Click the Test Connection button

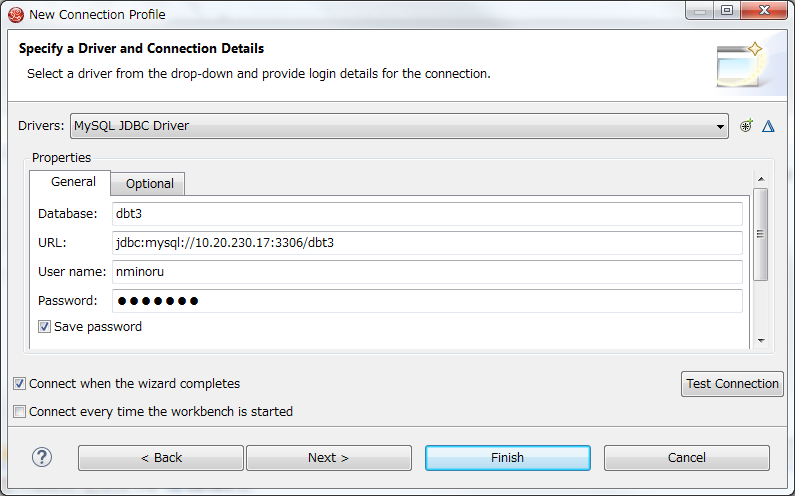click(x=732, y=383)
